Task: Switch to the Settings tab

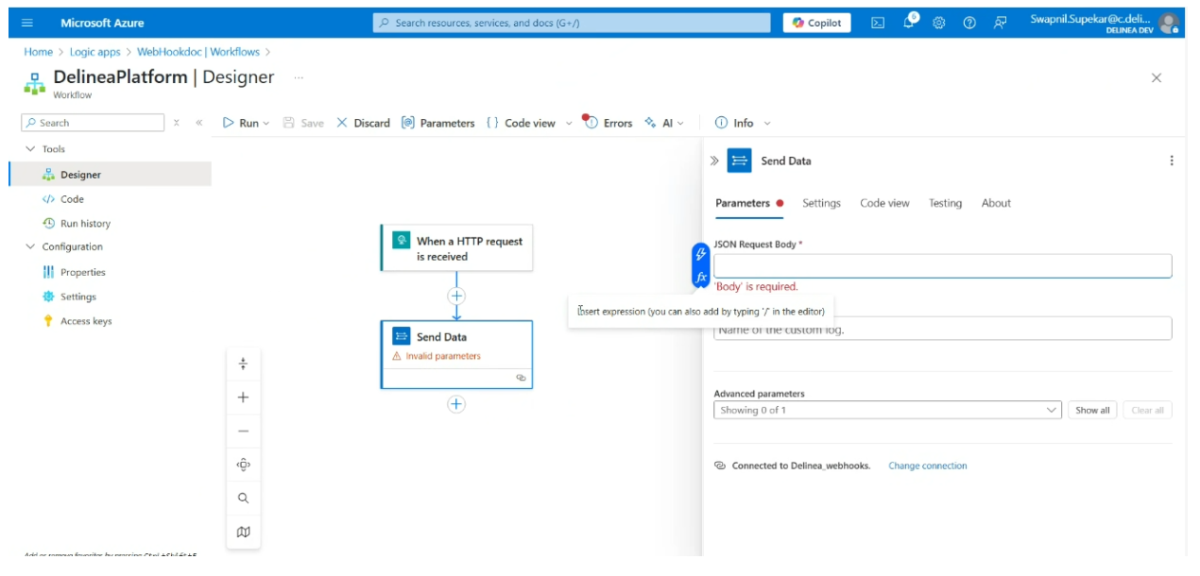Action: click(821, 203)
